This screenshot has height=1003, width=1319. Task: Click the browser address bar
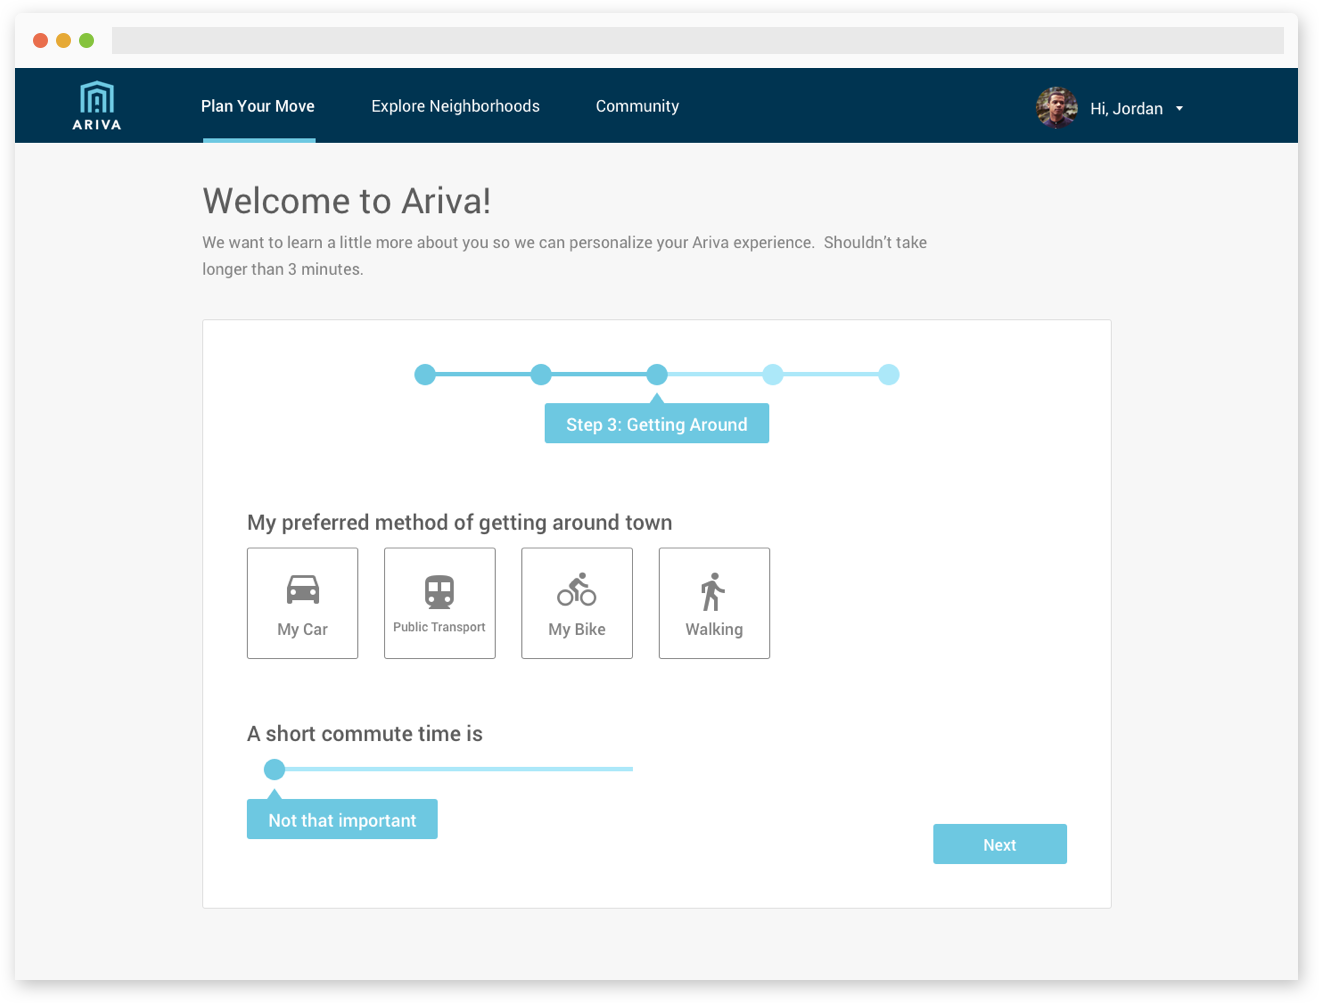click(697, 40)
